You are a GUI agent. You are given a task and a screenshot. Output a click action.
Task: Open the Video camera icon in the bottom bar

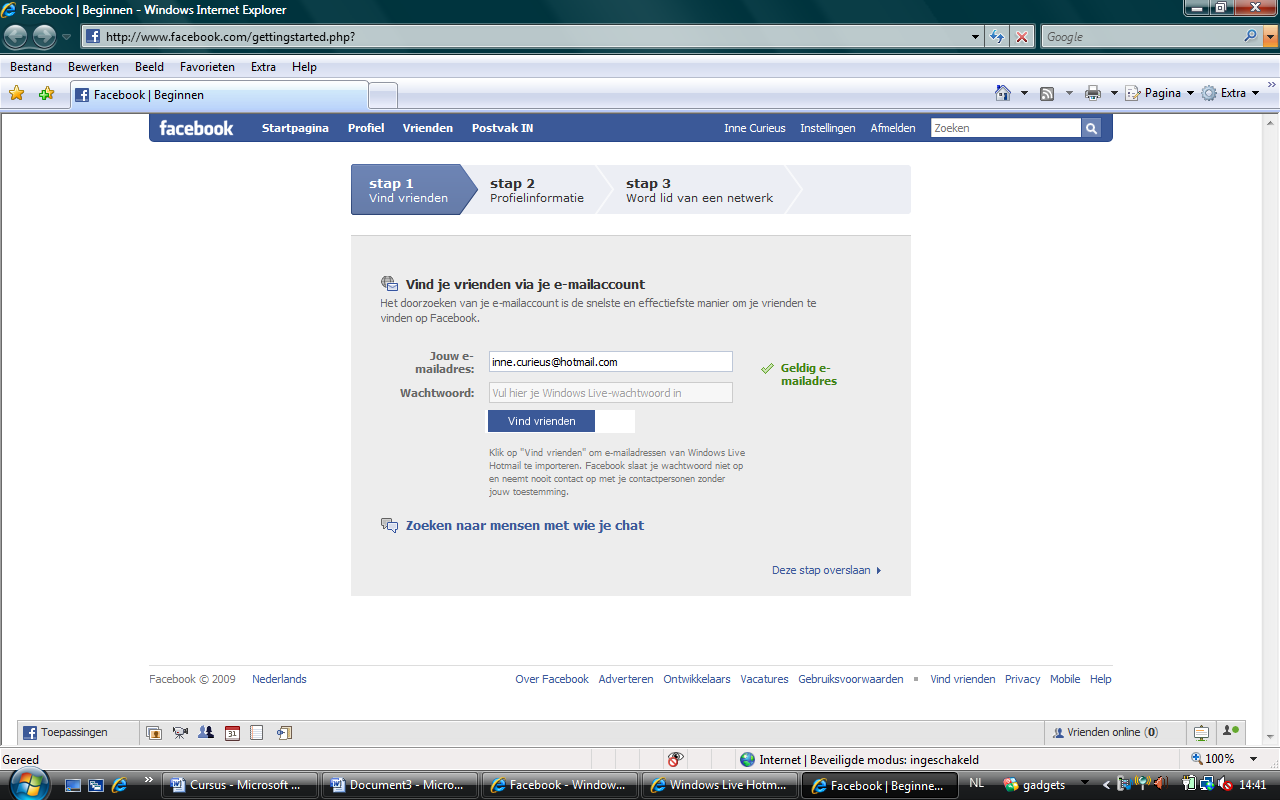click(x=180, y=733)
